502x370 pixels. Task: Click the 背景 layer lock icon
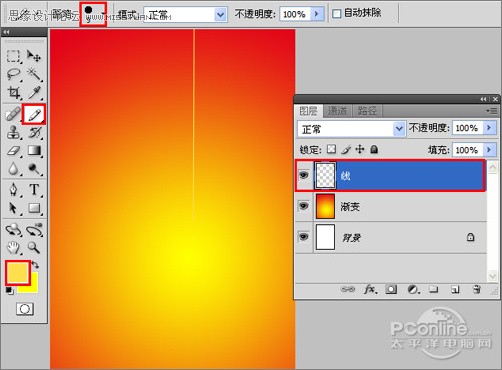click(470, 237)
